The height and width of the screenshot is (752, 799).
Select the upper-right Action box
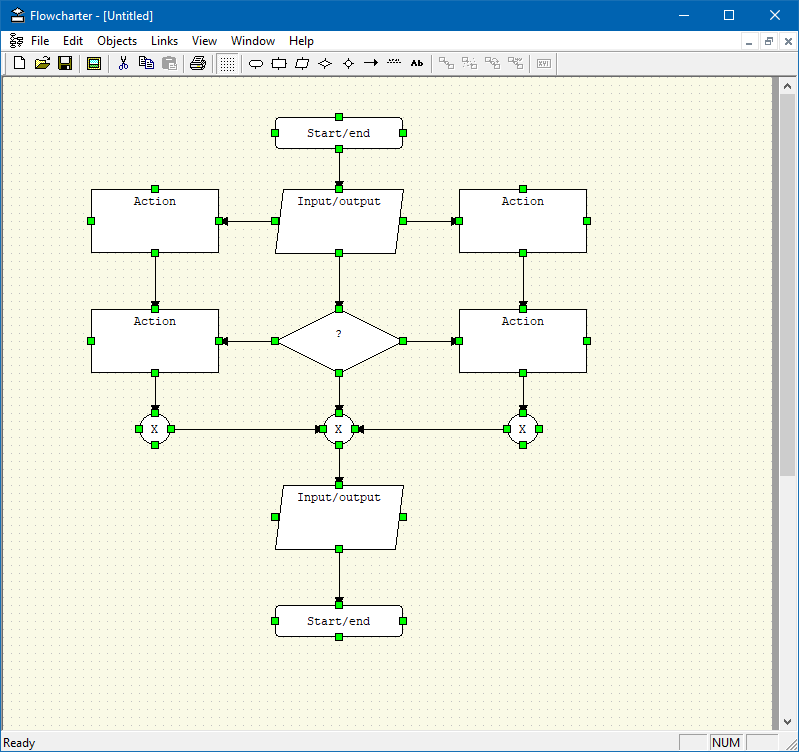523,221
